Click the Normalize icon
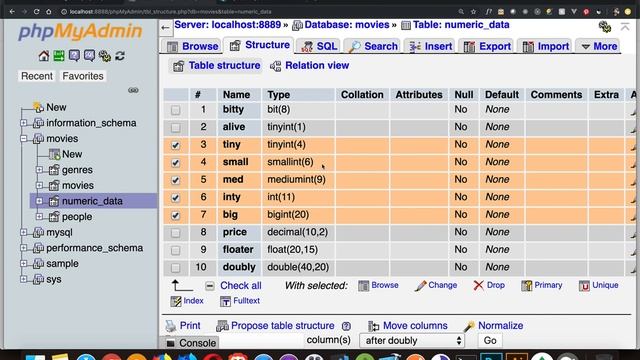Screen dimensions: 640x360 tap(469, 326)
